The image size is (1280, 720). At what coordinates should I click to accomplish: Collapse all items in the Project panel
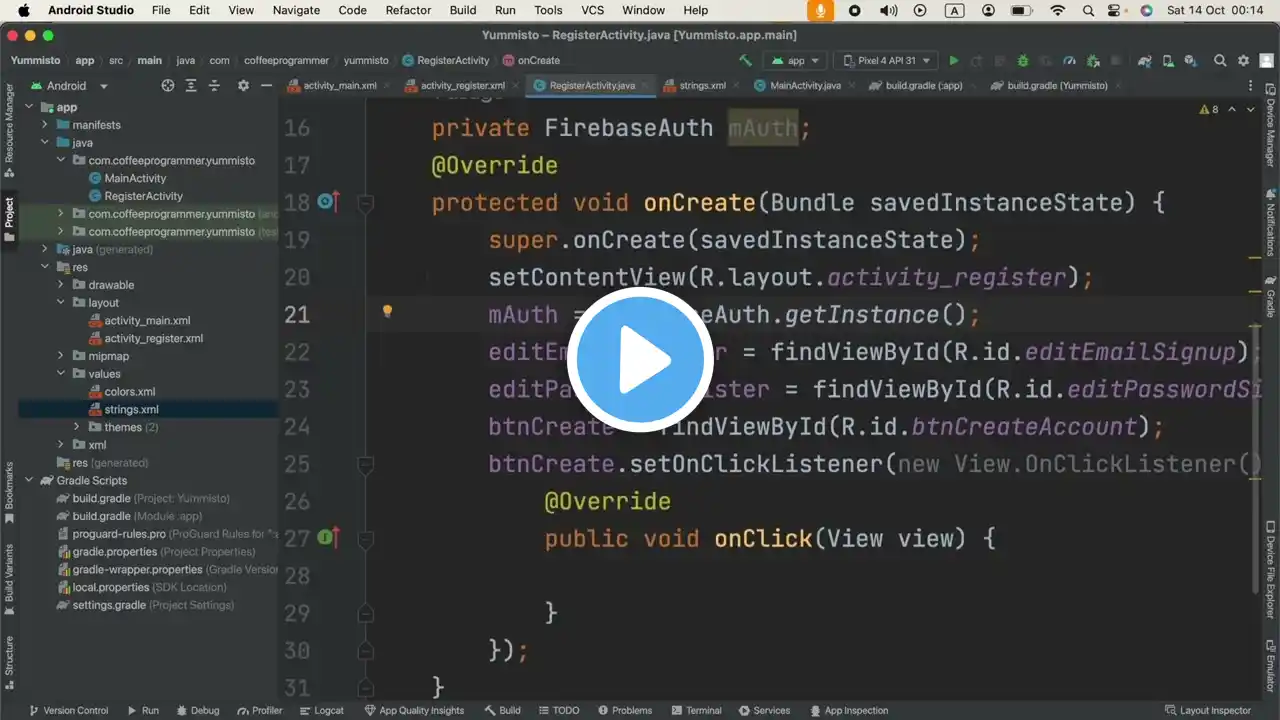click(216, 86)
